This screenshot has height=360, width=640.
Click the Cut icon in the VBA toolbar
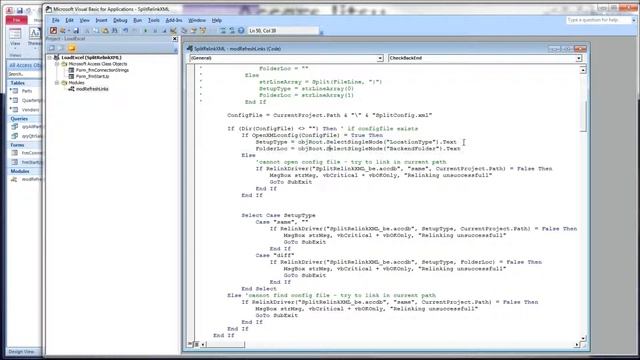coord(87,31)
